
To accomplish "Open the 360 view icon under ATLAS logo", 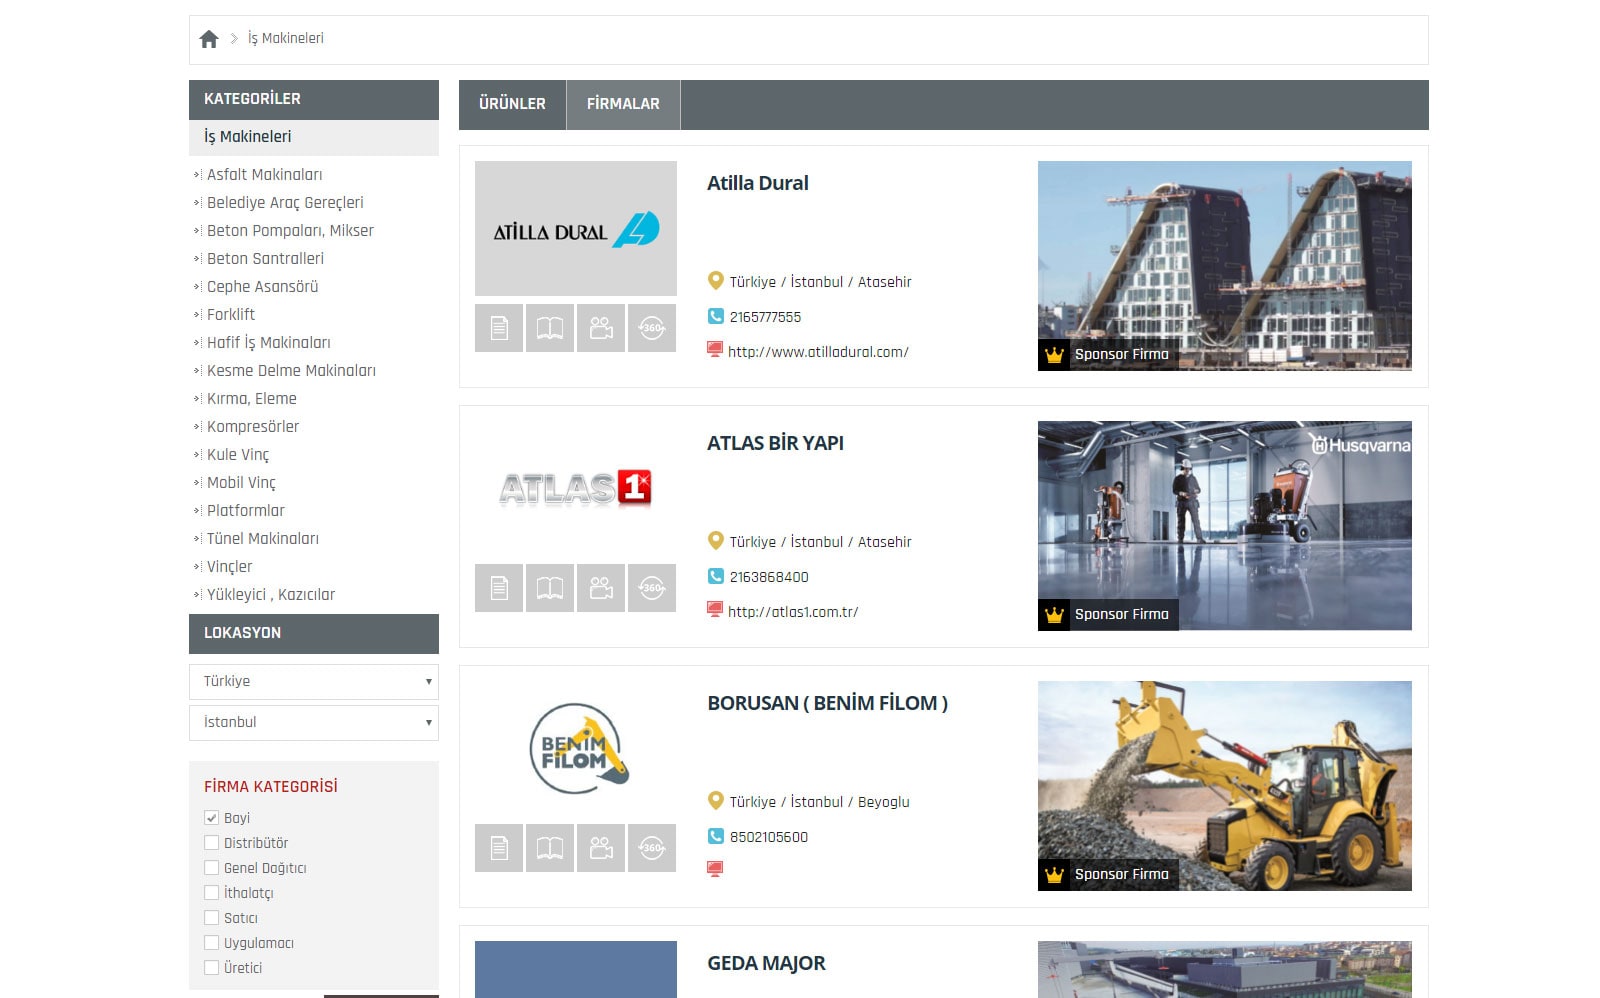I will pos(652,588).
